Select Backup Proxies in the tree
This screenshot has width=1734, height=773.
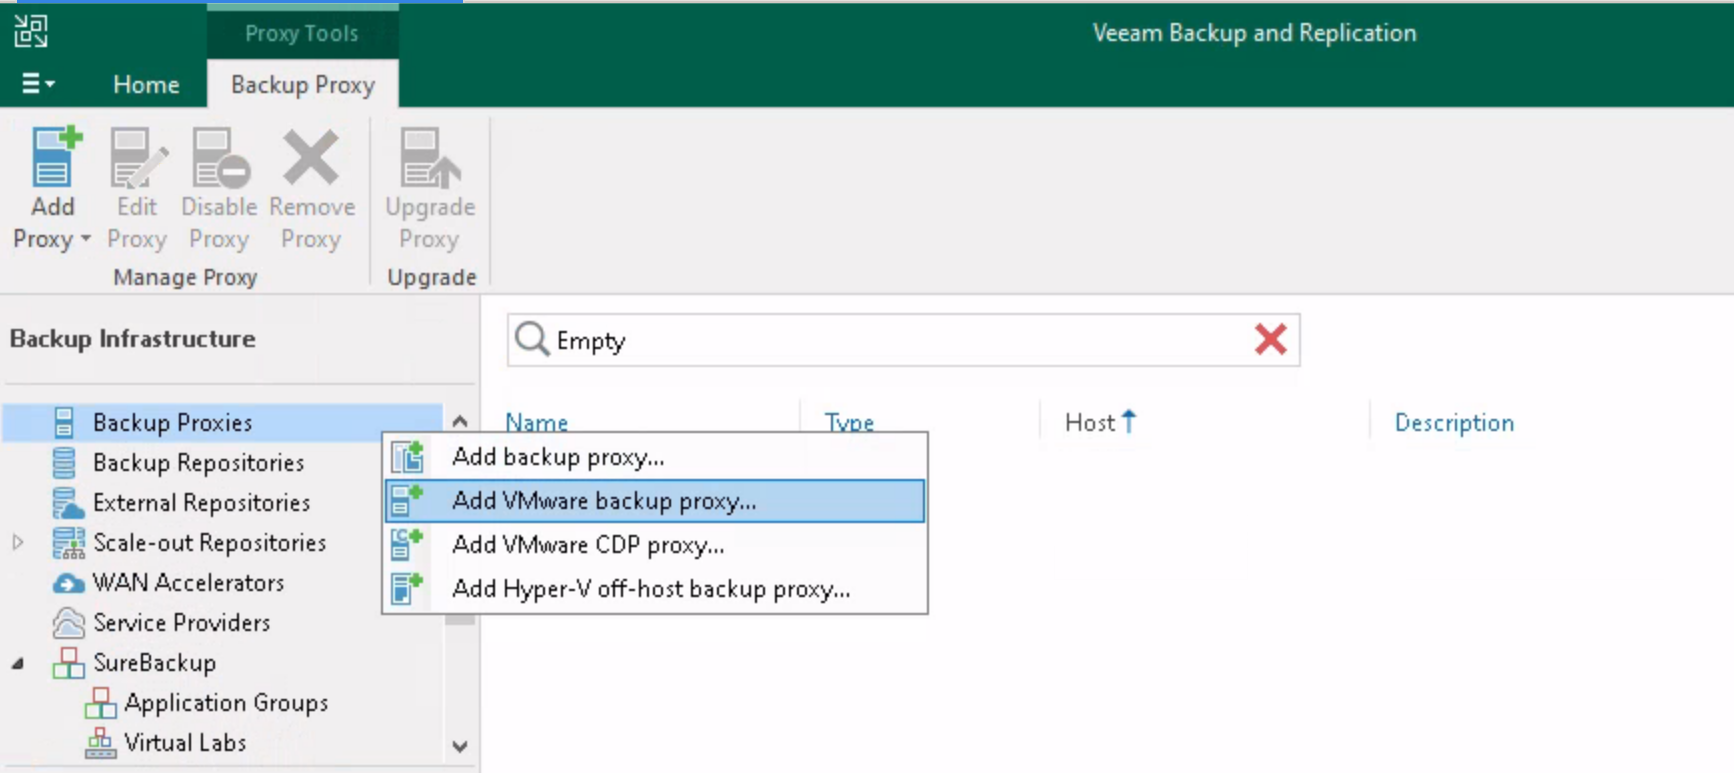tap(172, 423)
